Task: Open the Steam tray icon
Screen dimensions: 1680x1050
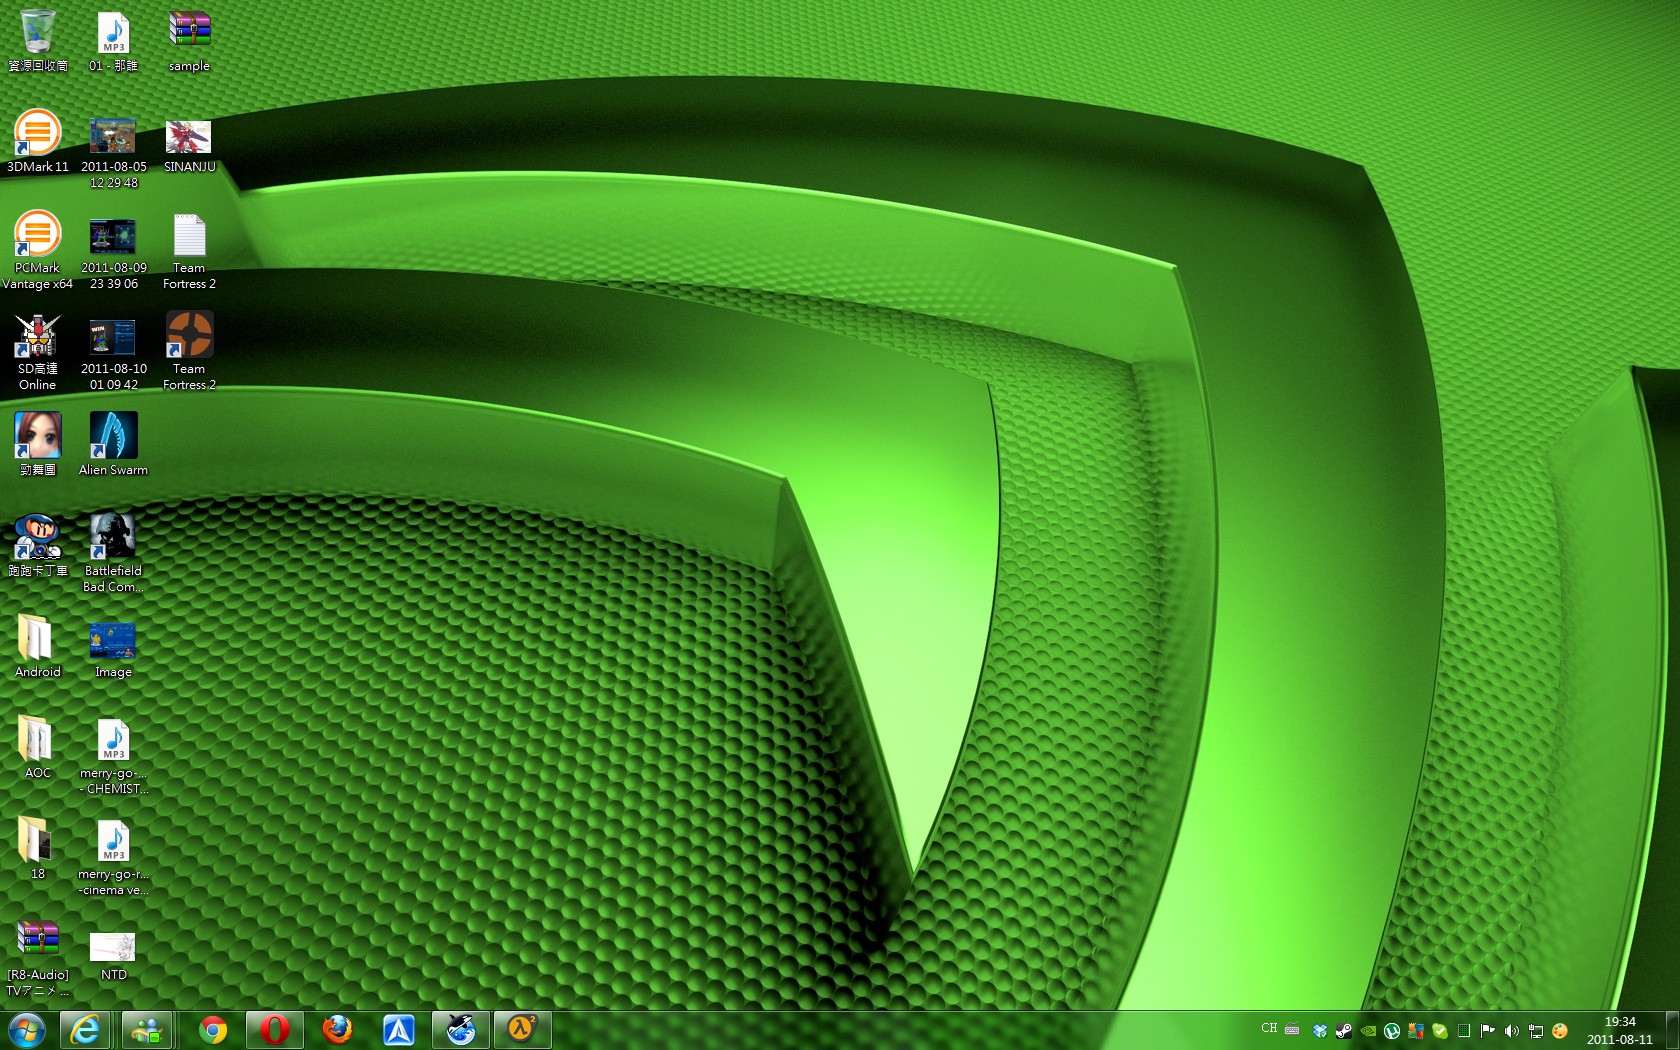Action: (x=1344, y=1031)
